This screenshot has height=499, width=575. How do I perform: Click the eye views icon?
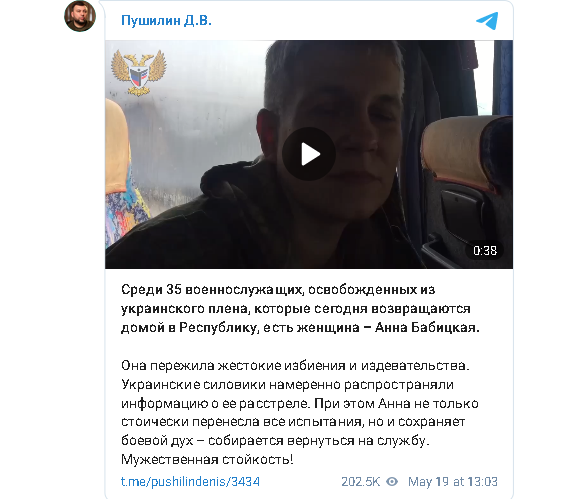coord(392,481)
